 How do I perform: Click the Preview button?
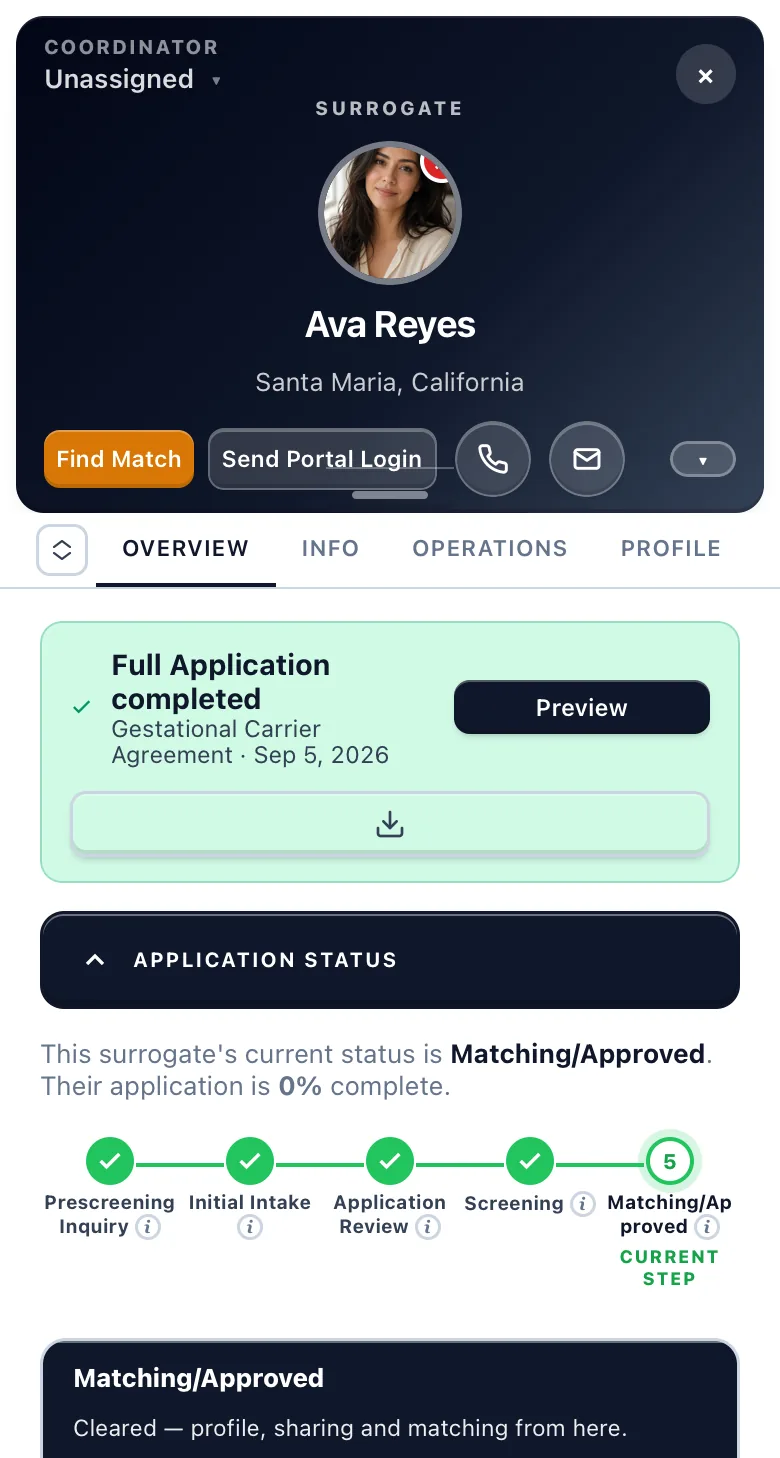coord(582,708)
